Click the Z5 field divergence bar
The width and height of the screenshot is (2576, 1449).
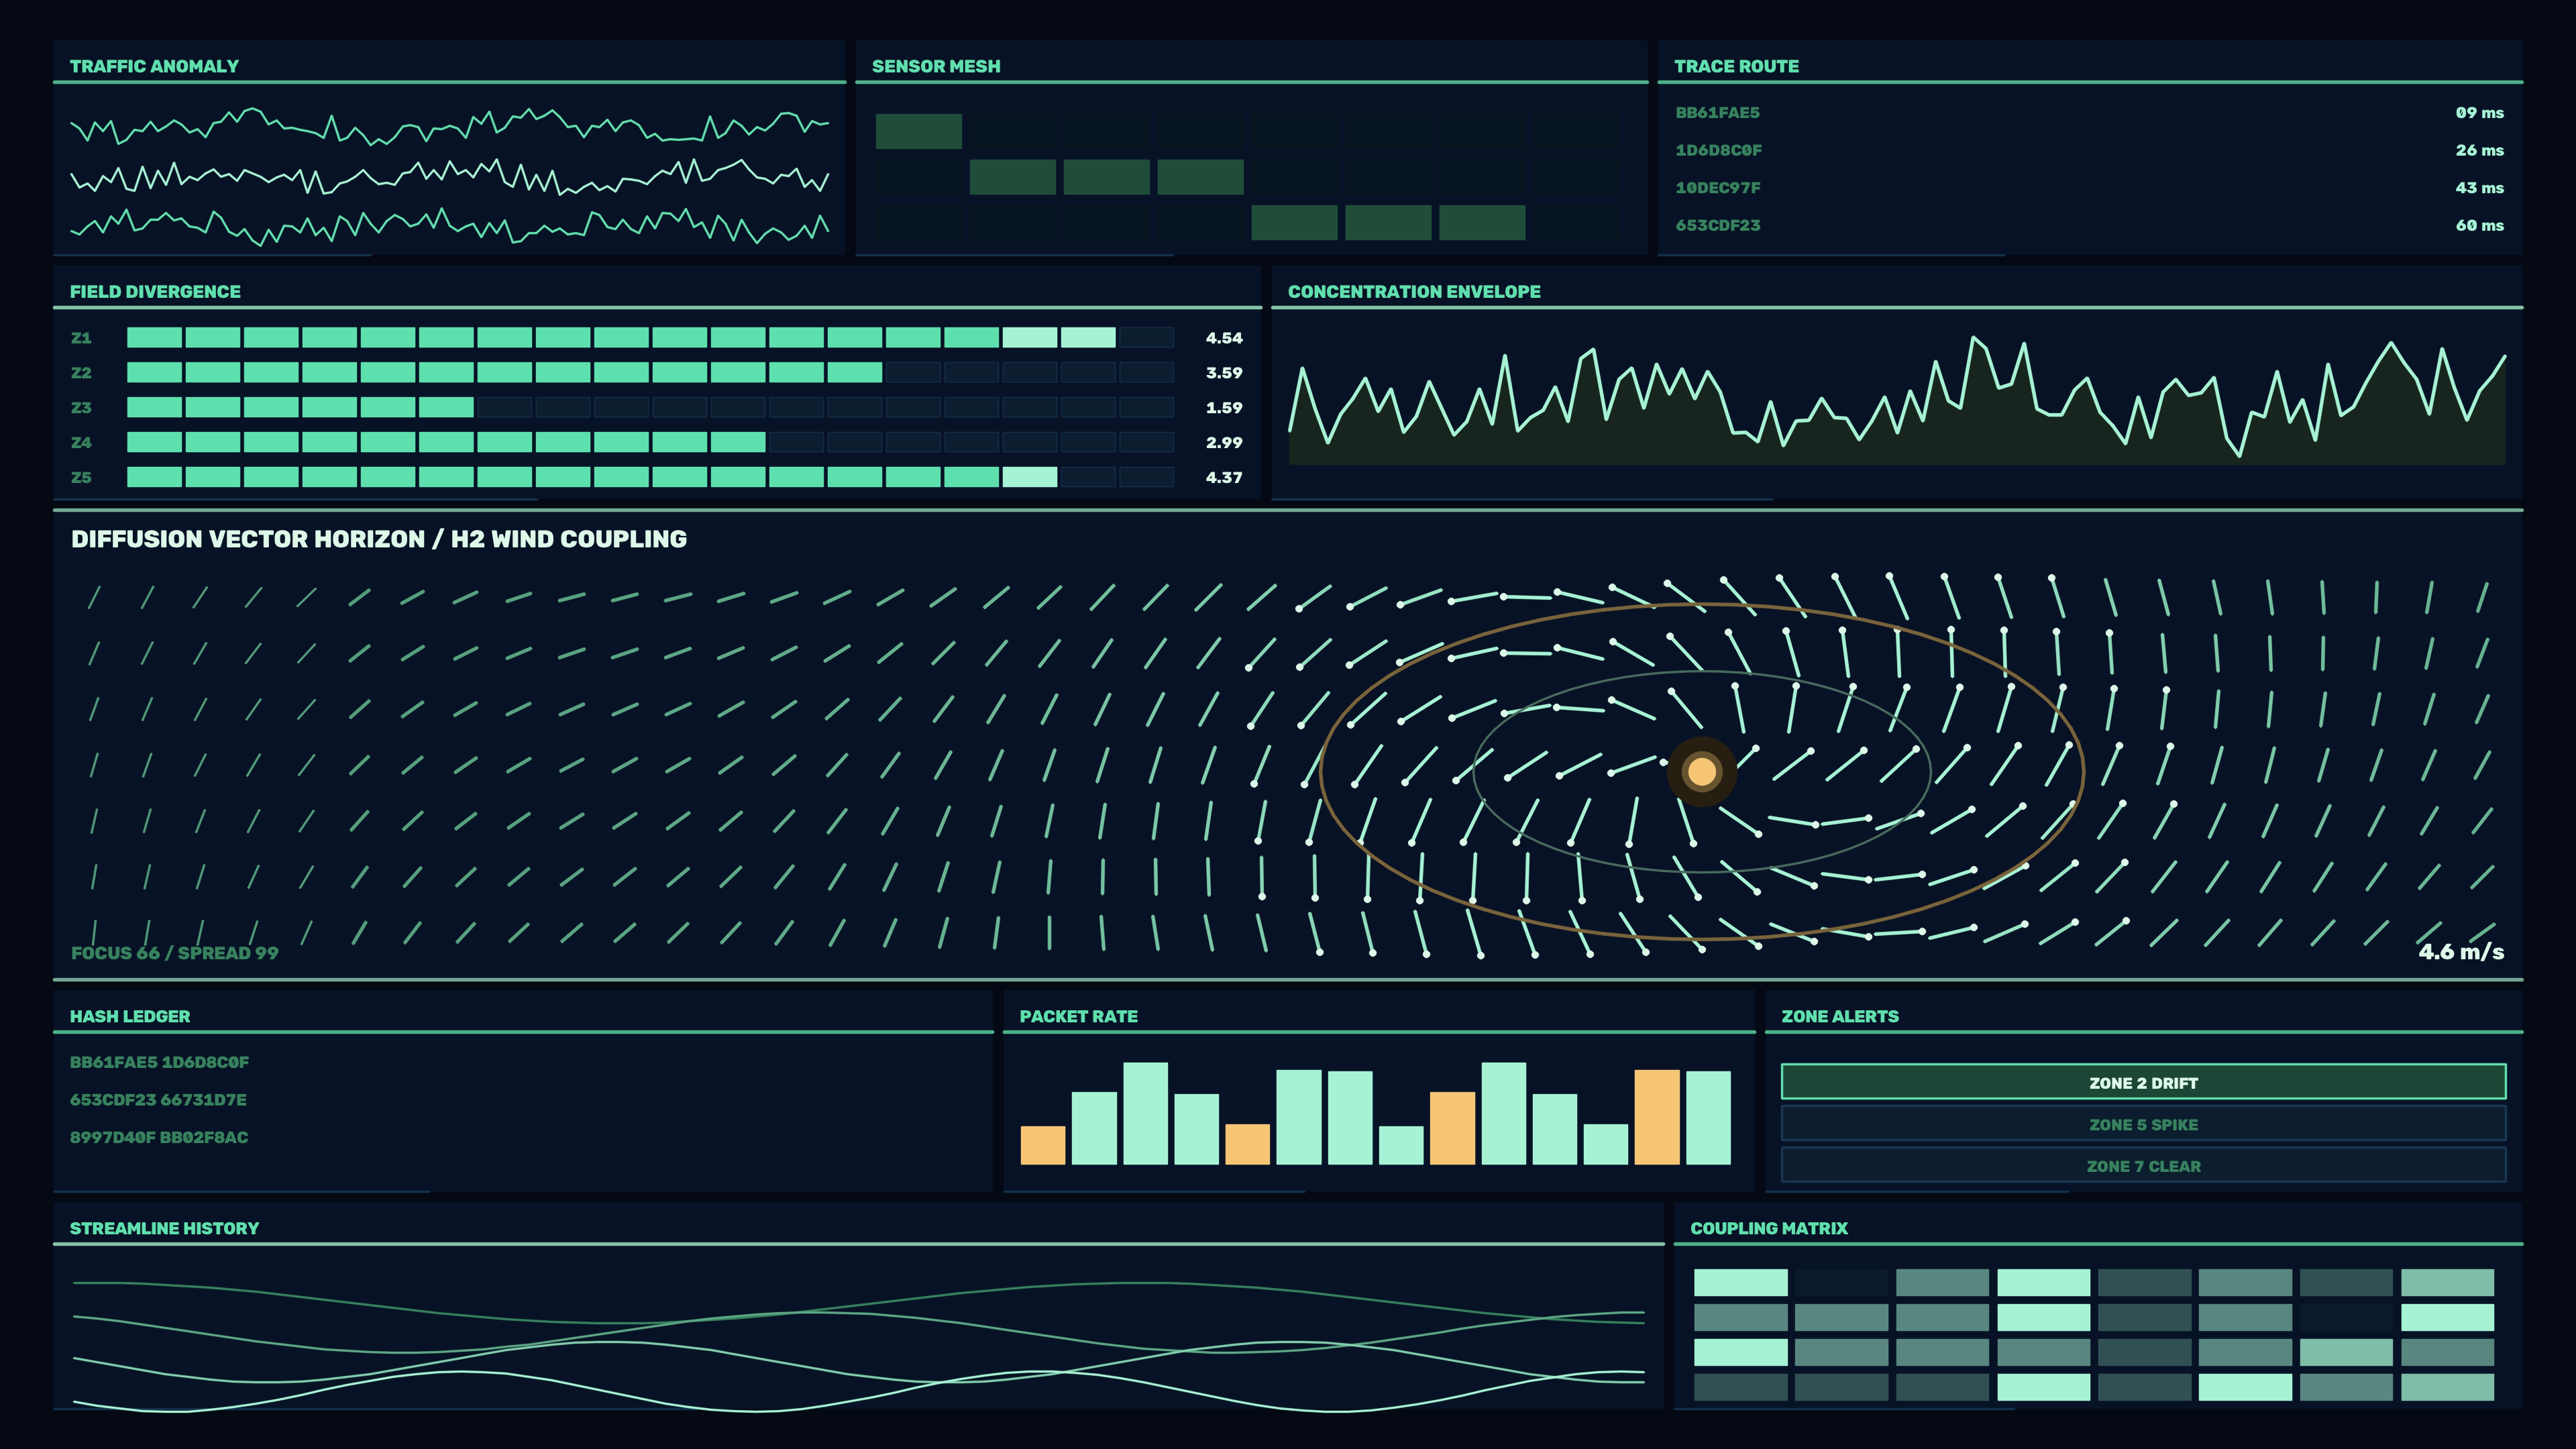[x=650, y=477]
